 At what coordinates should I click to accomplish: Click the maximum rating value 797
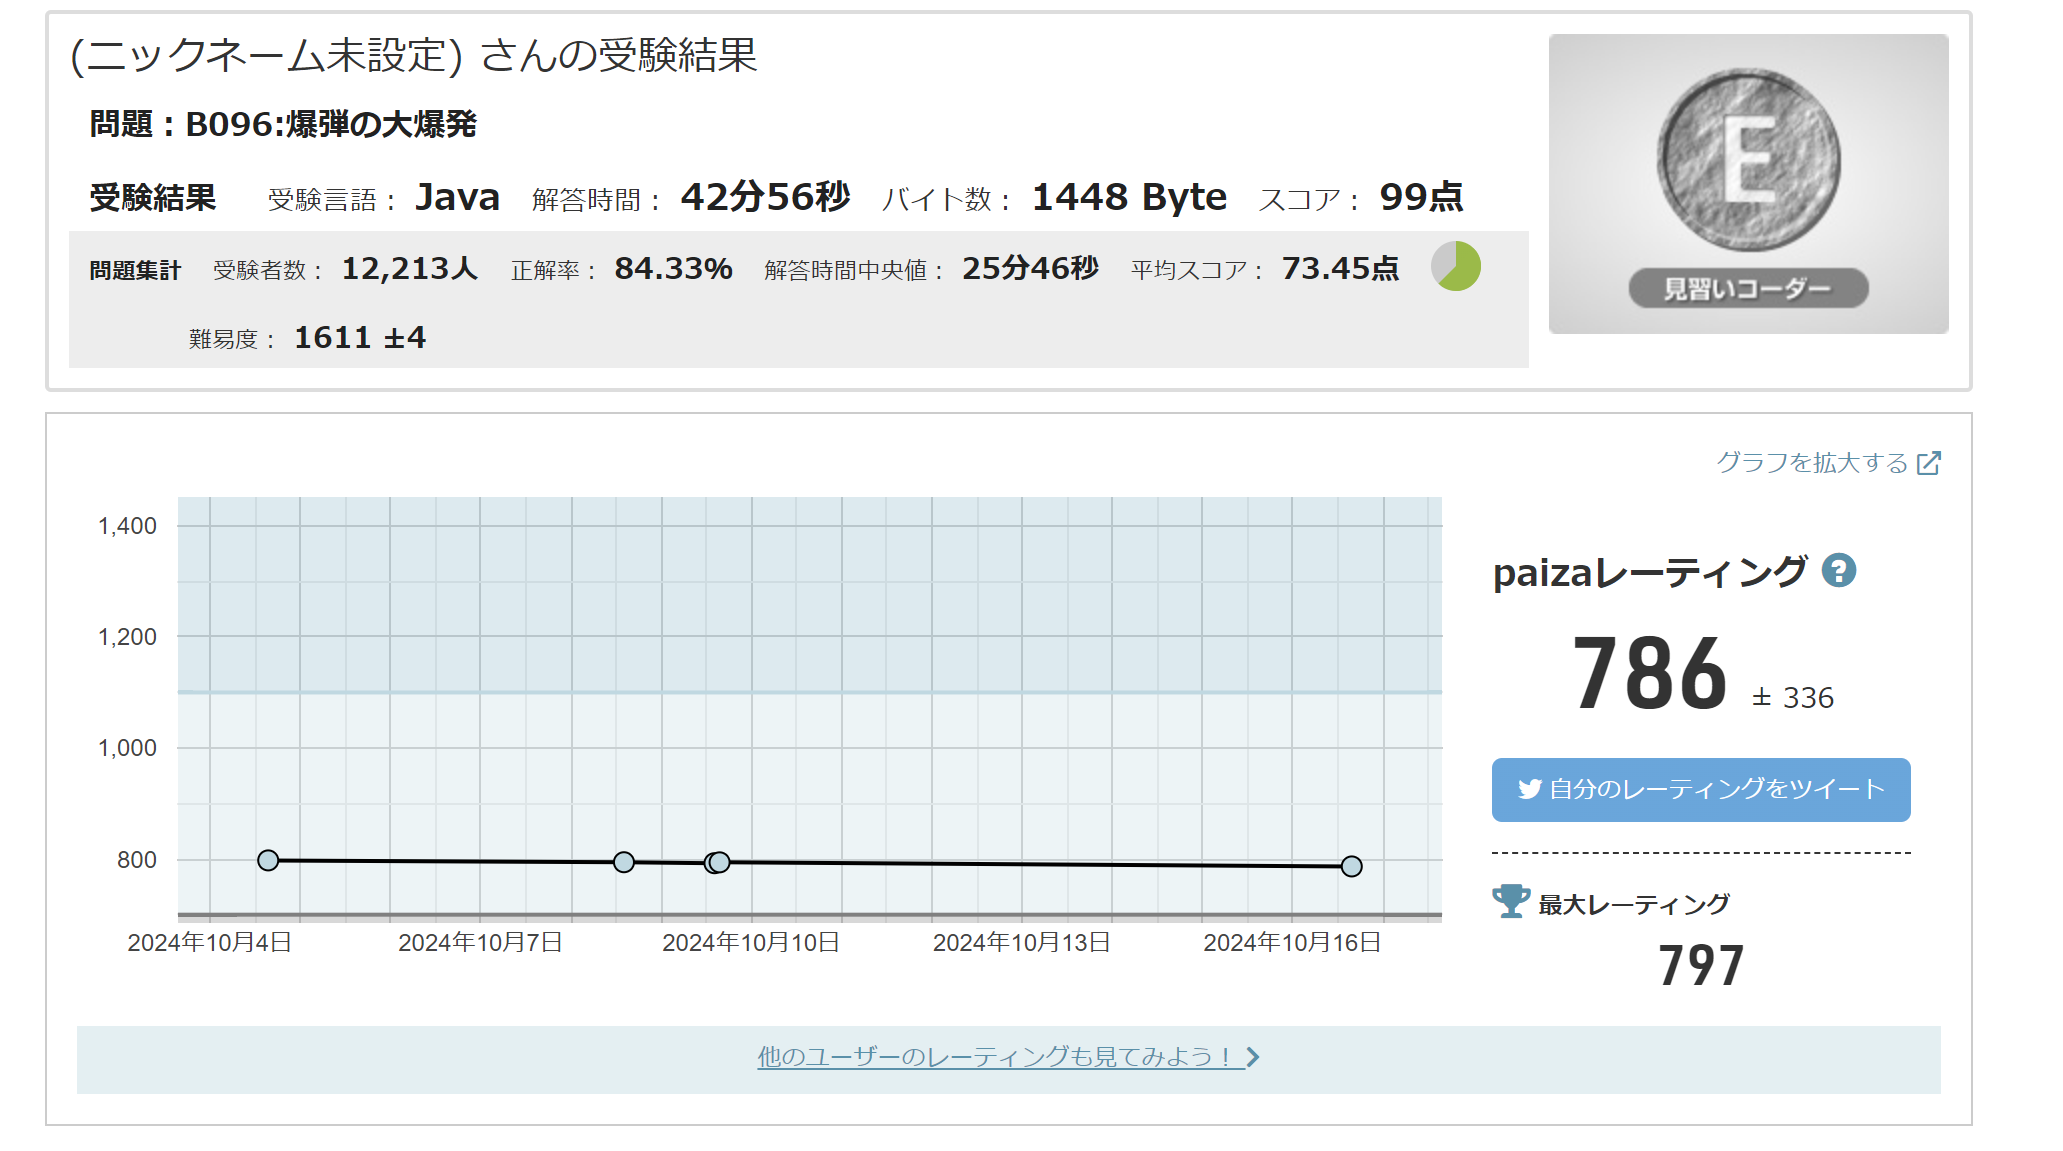click(x=1701, y=966)
